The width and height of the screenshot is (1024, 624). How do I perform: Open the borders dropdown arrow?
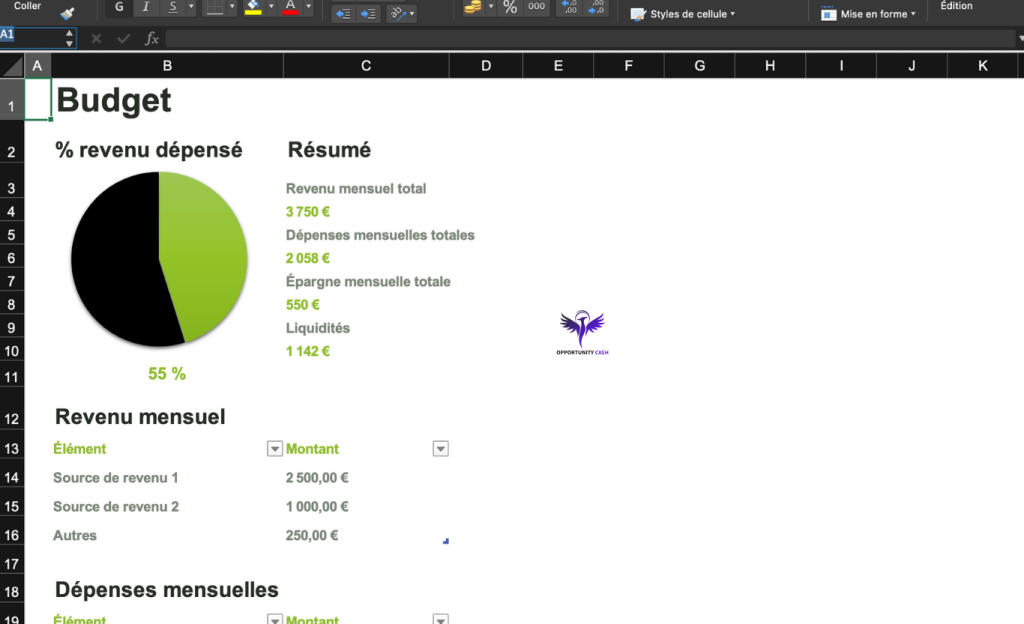pyautogui.click(x=232, y=7)
